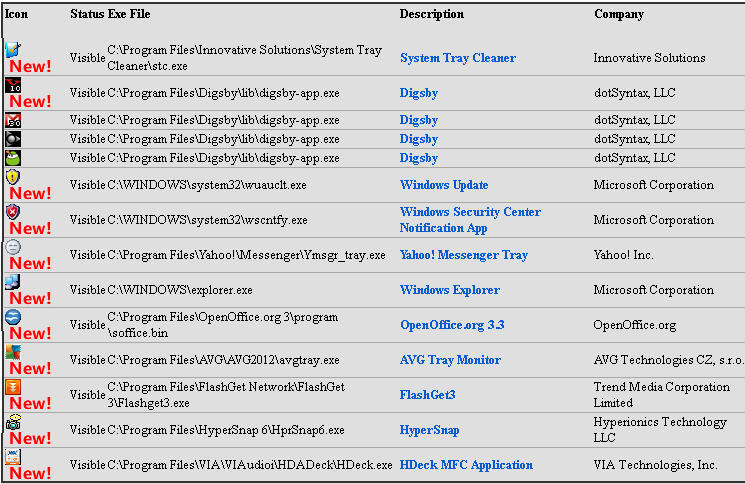Click VIA Technologies, Inc. company cell
This screenshot has height=484, width=745.
[655, 465]
